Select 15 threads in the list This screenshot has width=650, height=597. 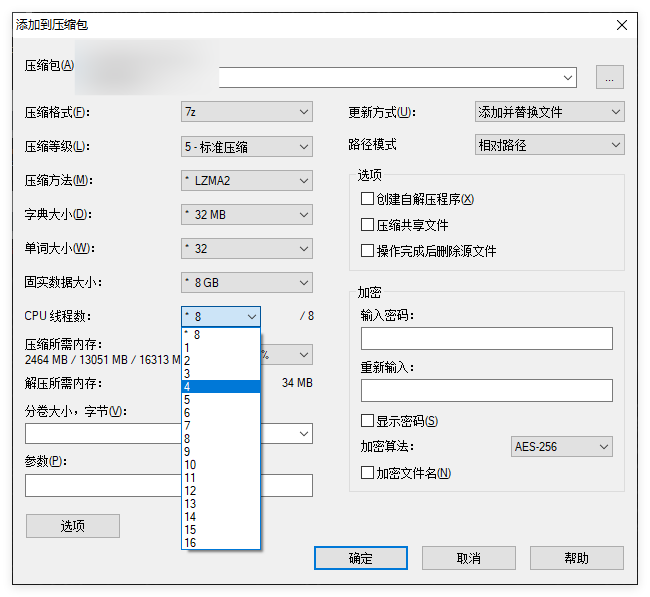click(x=221, y=529)
